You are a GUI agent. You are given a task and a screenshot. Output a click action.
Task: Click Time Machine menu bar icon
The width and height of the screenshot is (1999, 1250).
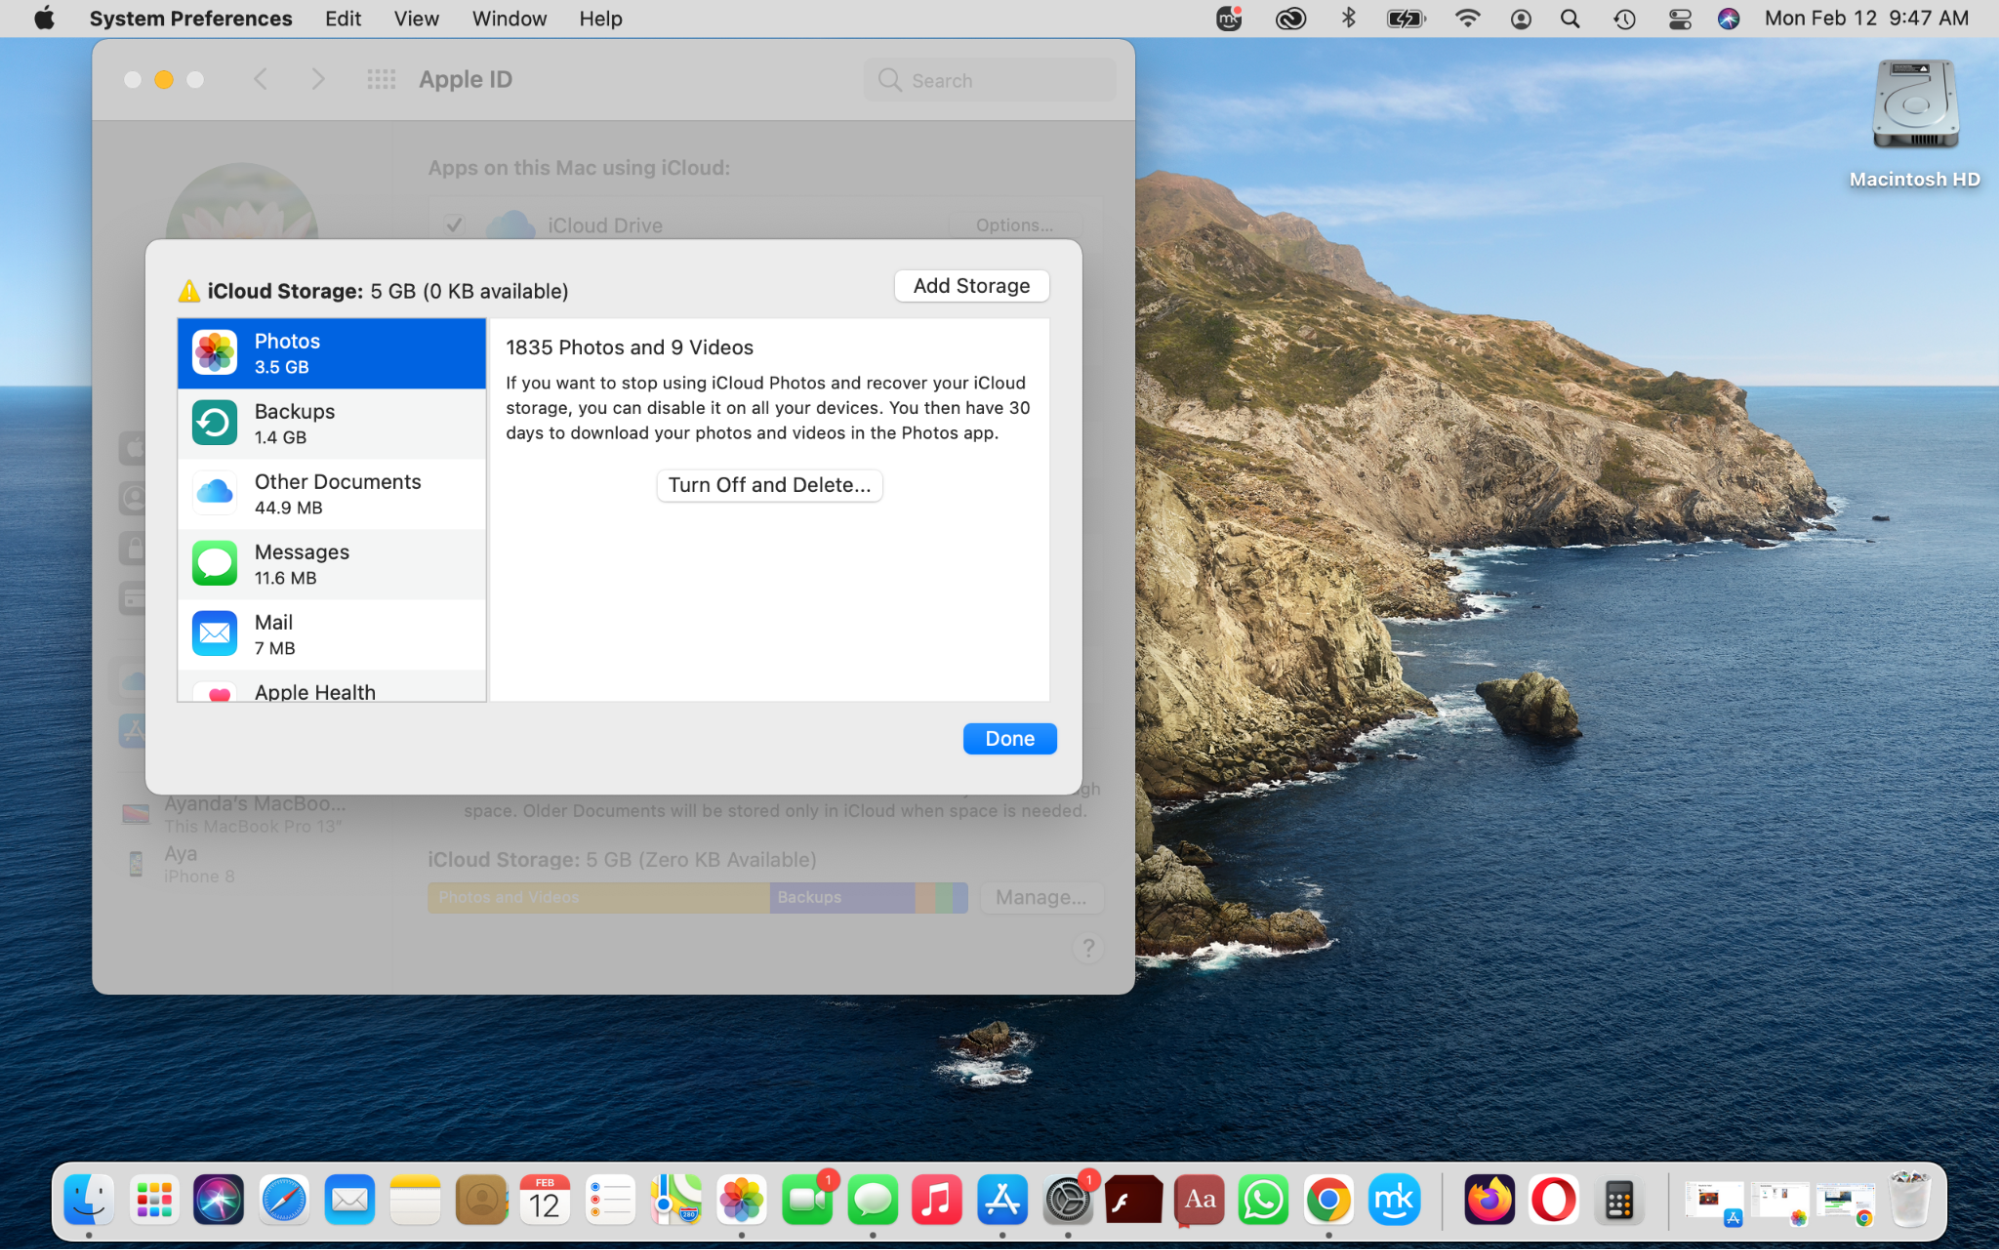pyautogui.click(x=1624, y=18)
